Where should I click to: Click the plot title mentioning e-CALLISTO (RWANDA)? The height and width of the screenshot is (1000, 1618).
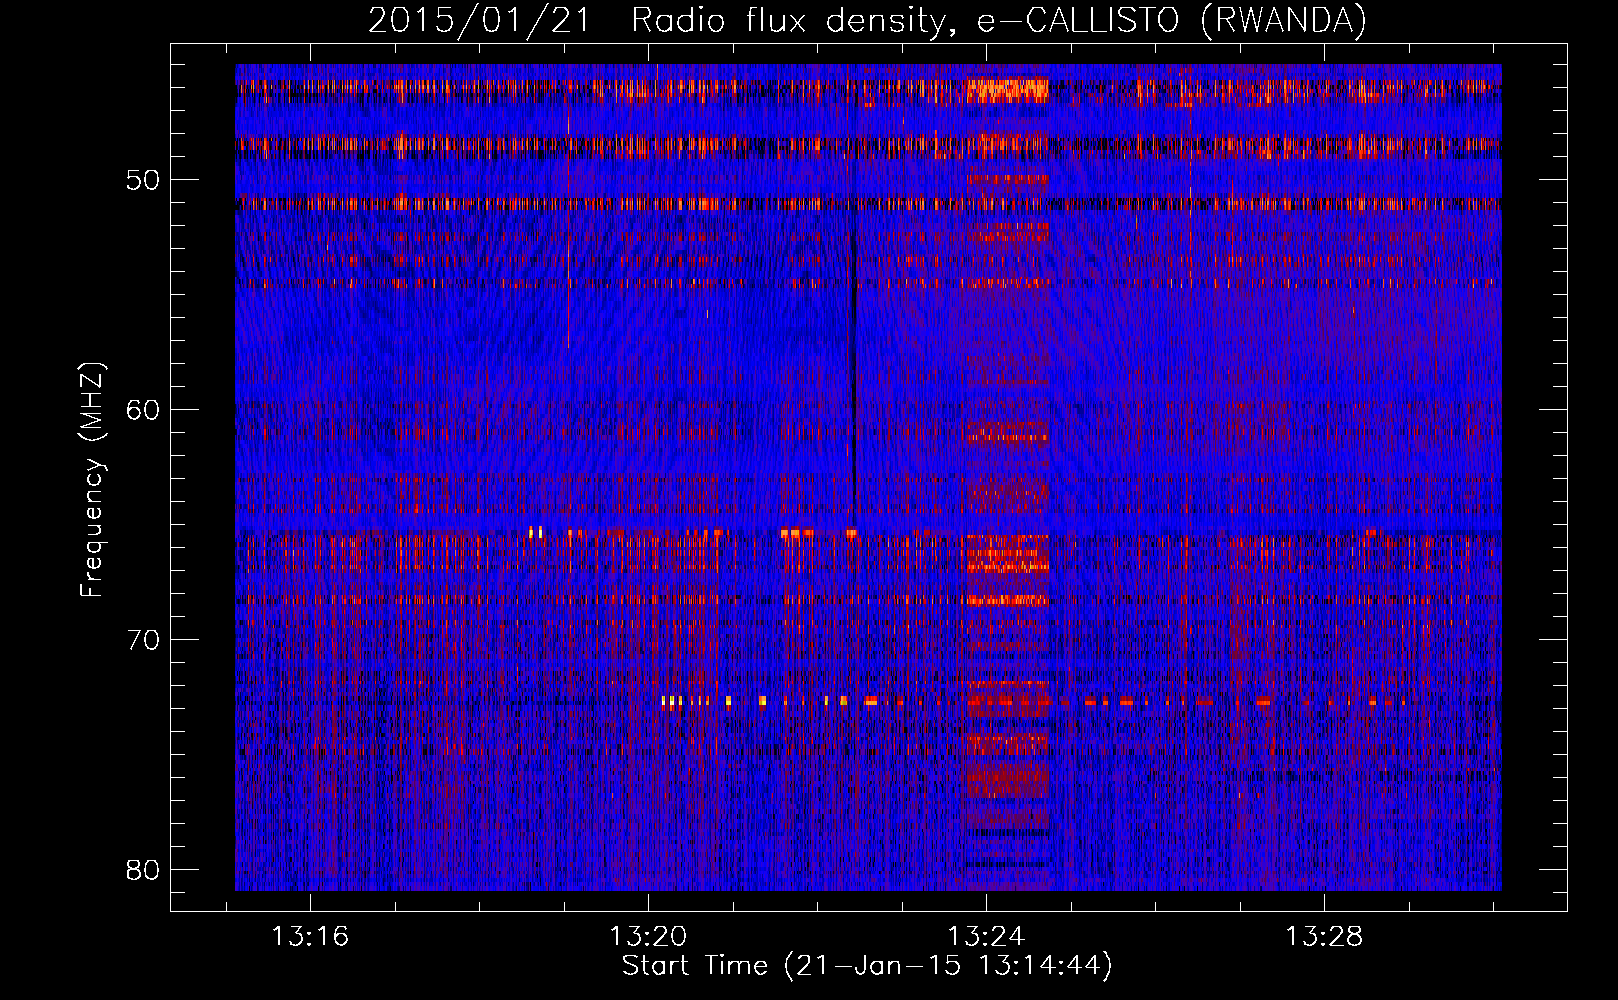pyautogui.click(x=867, y=20)
